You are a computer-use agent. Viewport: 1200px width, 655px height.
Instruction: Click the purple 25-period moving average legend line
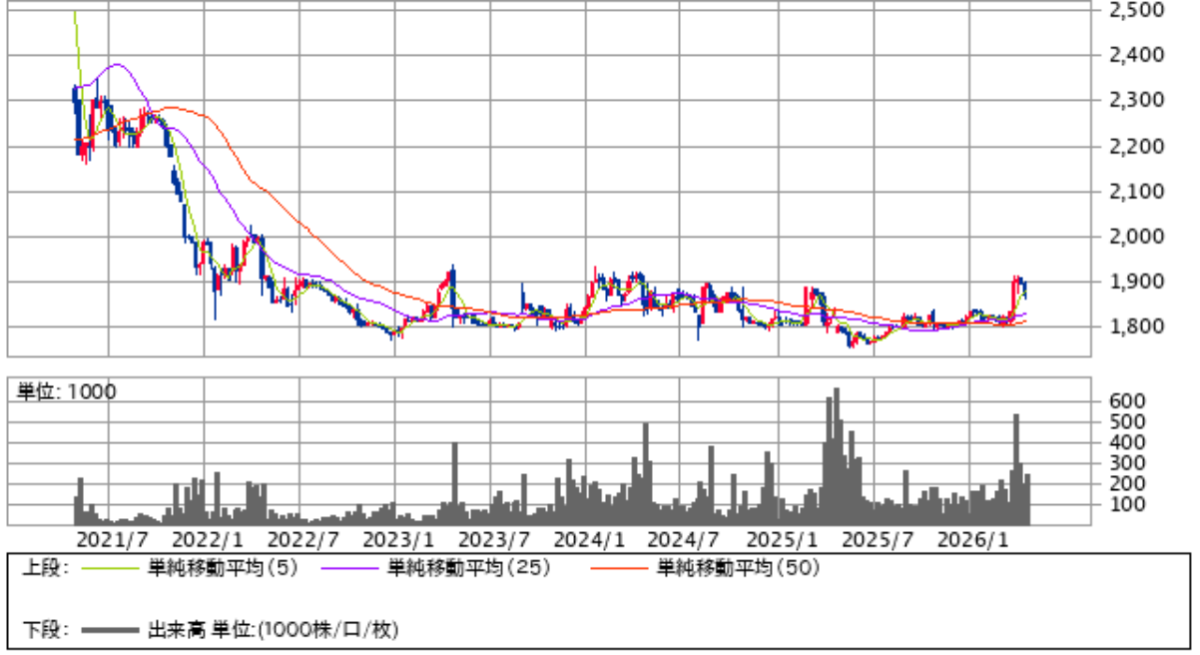pyautogui.click(x=350, y=569)
